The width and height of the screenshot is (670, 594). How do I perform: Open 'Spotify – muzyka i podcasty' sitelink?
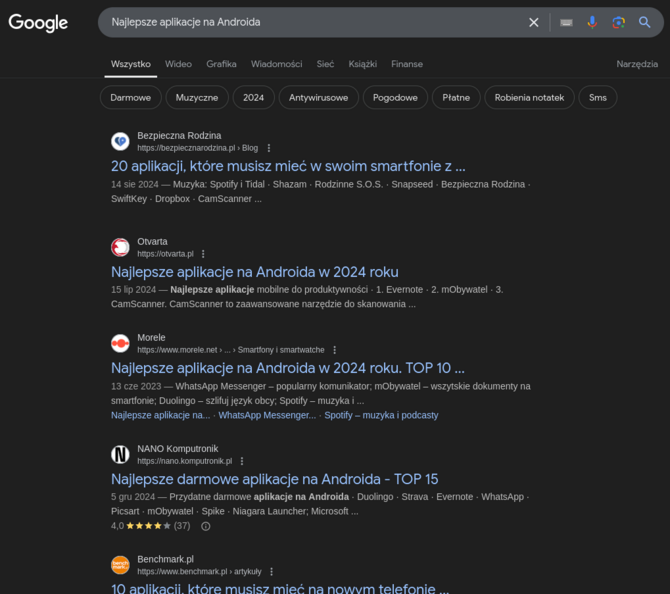pyautogui.click(x=381, y=415)
